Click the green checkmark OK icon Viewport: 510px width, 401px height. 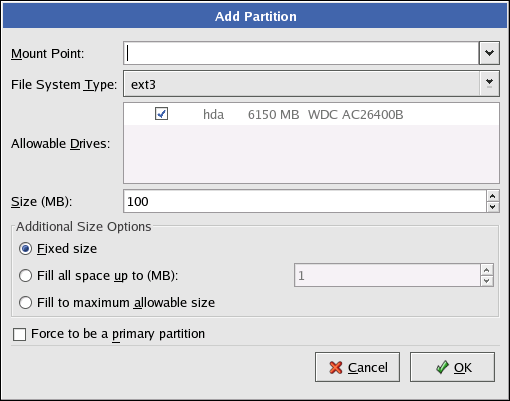[x=442, y=367]
